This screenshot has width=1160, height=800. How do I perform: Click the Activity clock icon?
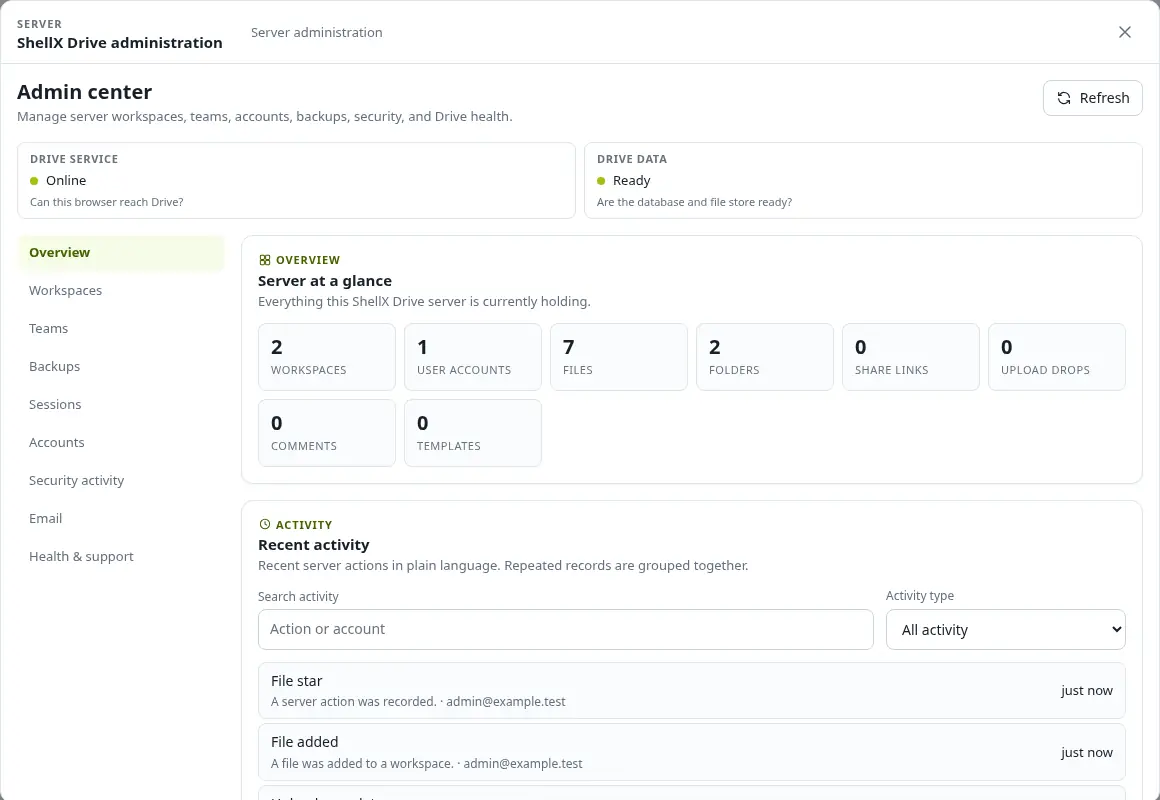pos(265,524)
